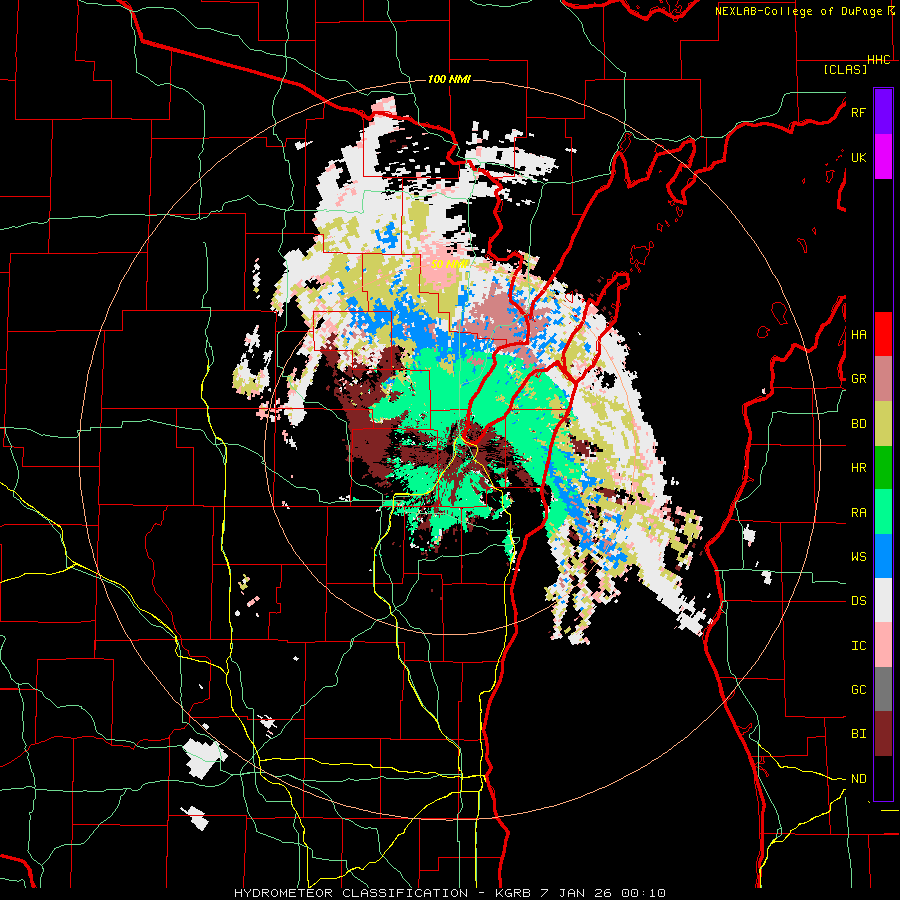Click the RF purple legend color swatch
900x900 pixels.
(883, 111)
